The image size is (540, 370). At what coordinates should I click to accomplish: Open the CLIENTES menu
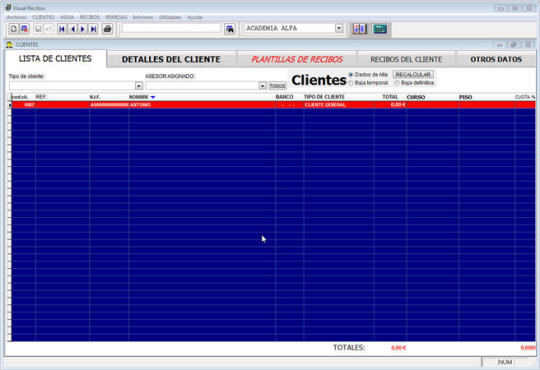point(43,17)
